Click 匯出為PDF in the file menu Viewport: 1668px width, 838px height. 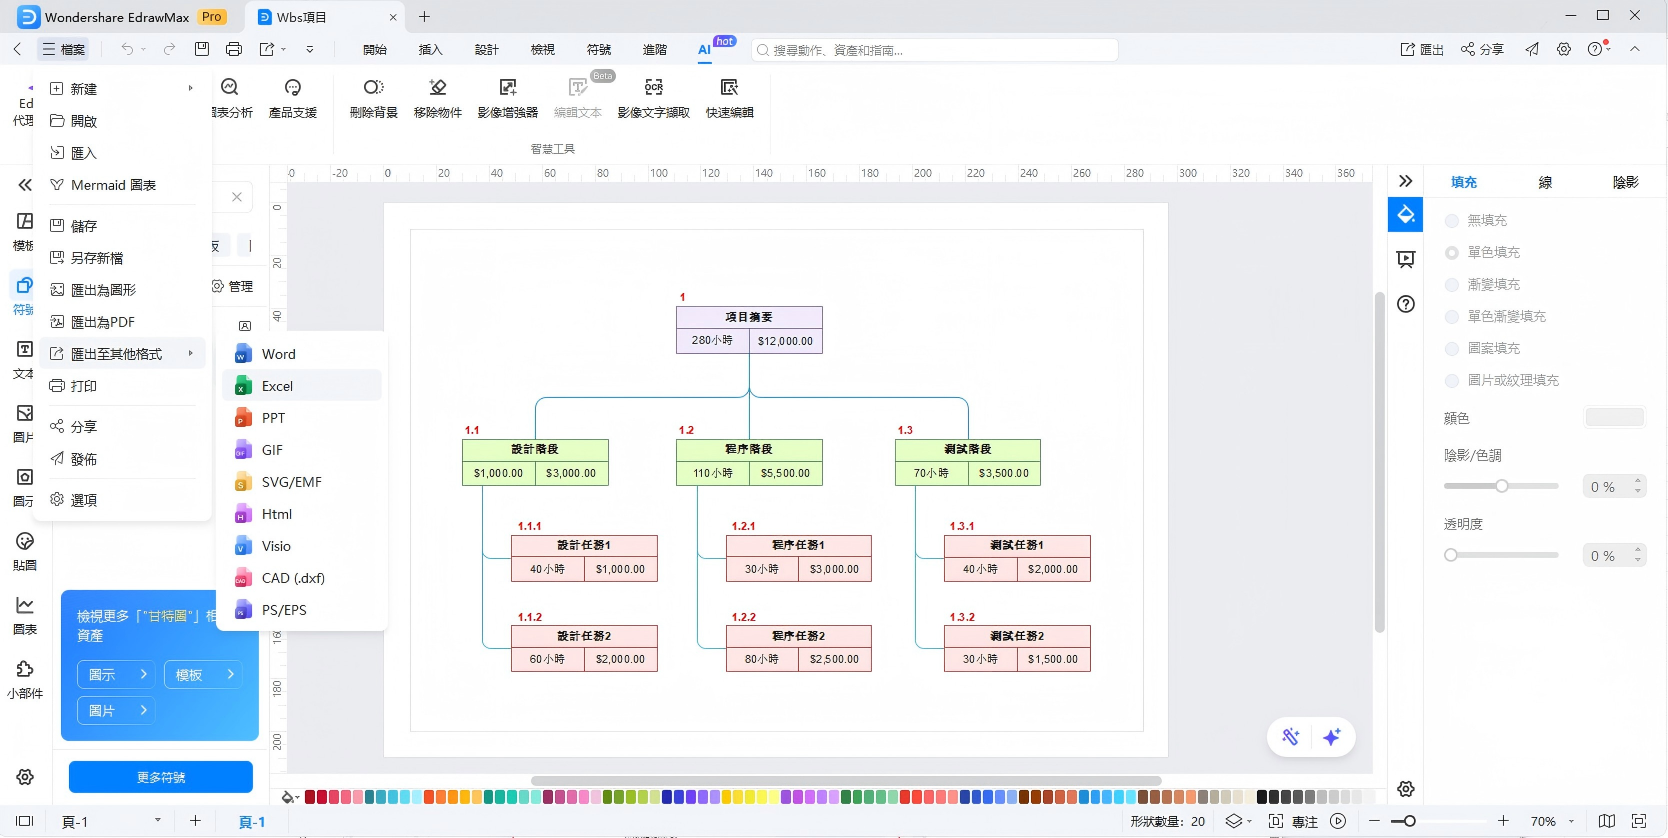(103, 322)
